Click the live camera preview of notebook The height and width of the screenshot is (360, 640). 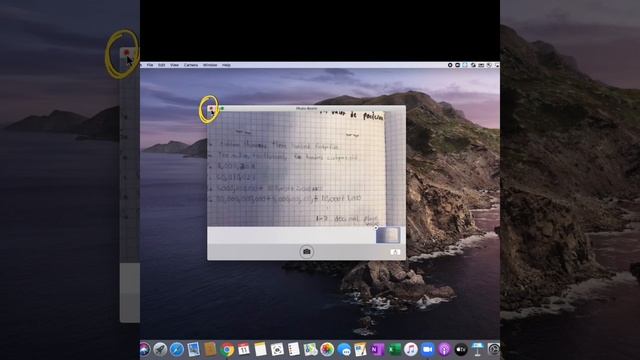click(307, 169)
